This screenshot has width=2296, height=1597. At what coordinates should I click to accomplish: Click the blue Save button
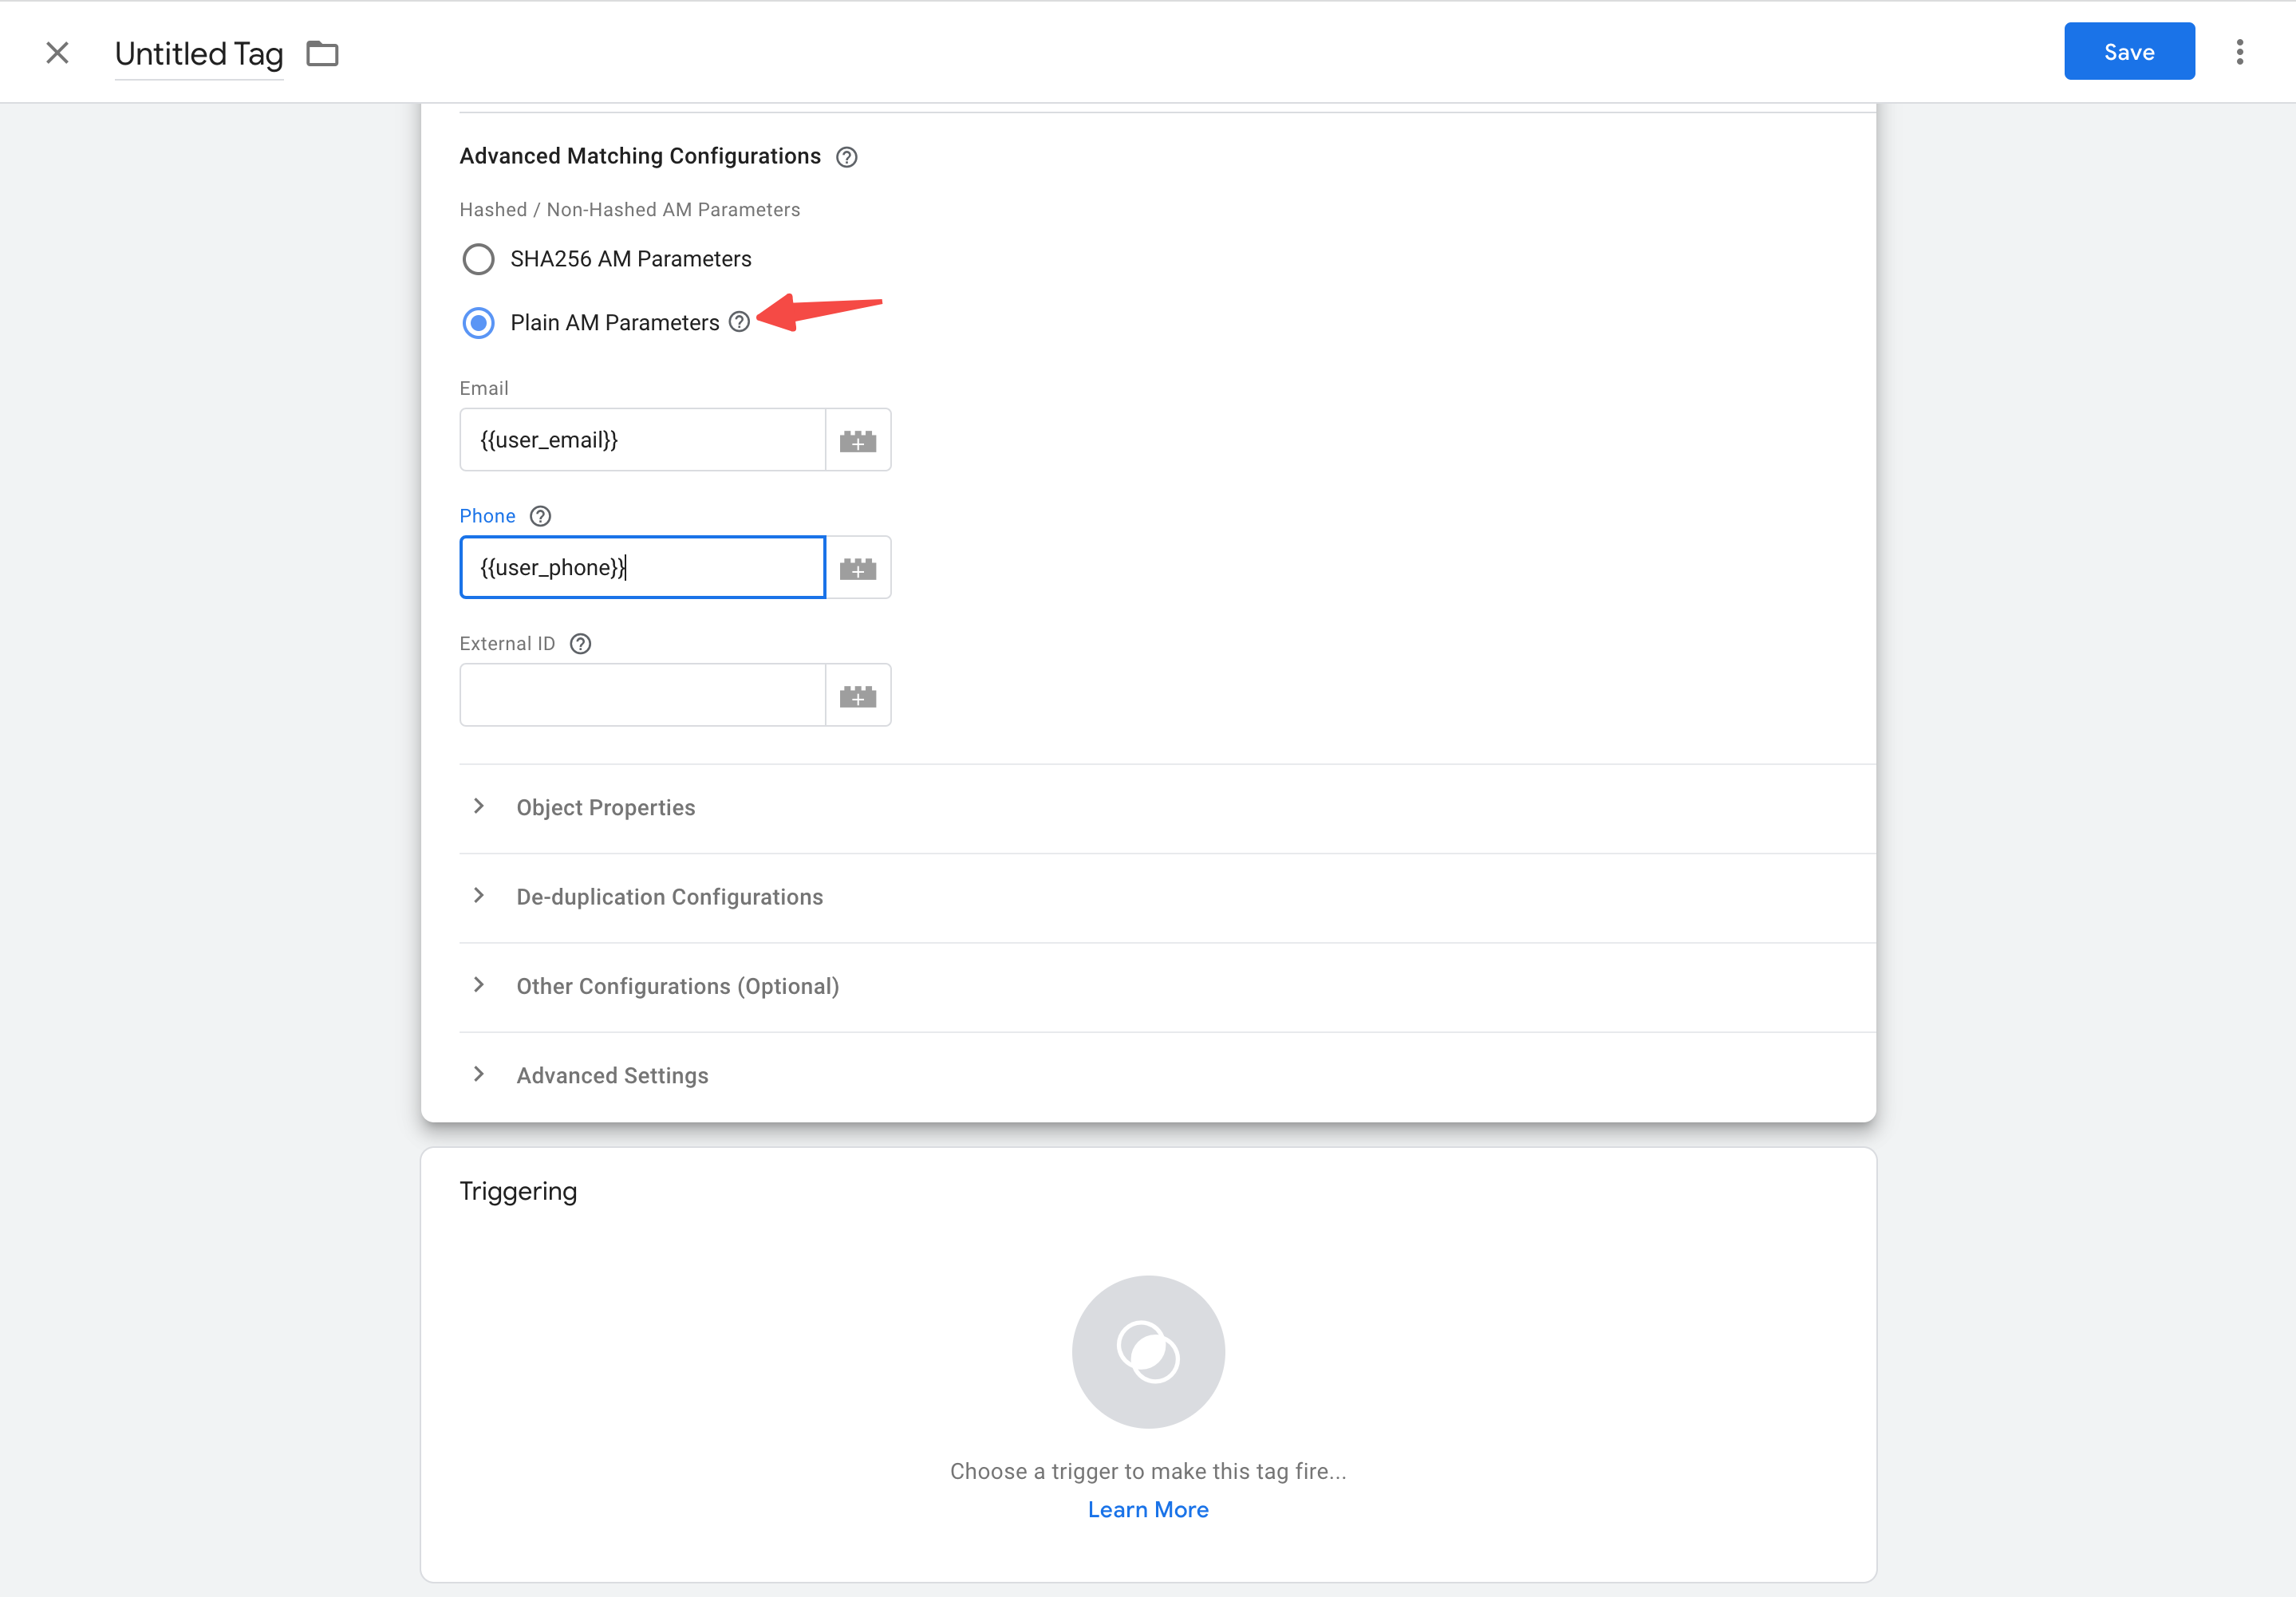(x=2128, y=52)
